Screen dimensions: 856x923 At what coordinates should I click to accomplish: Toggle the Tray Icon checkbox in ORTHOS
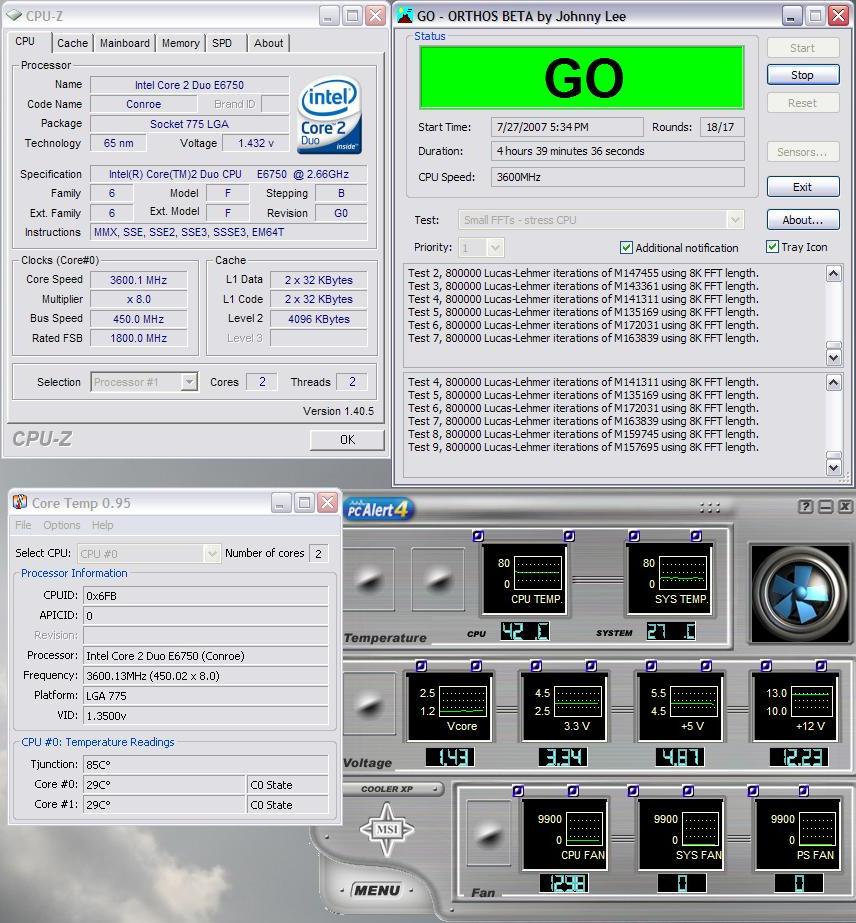[x=772, y=247]
